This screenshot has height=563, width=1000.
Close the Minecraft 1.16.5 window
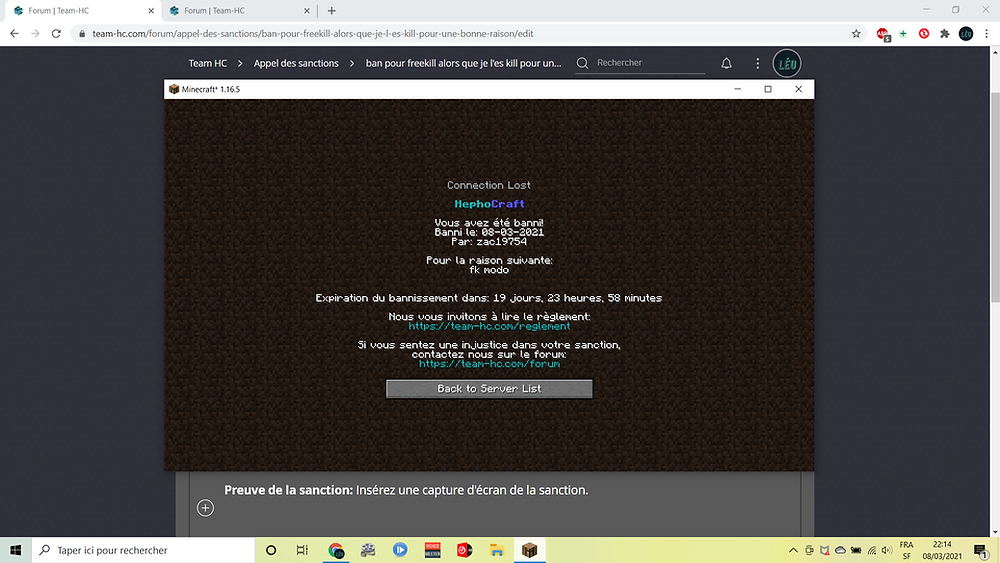pos(798,89)
